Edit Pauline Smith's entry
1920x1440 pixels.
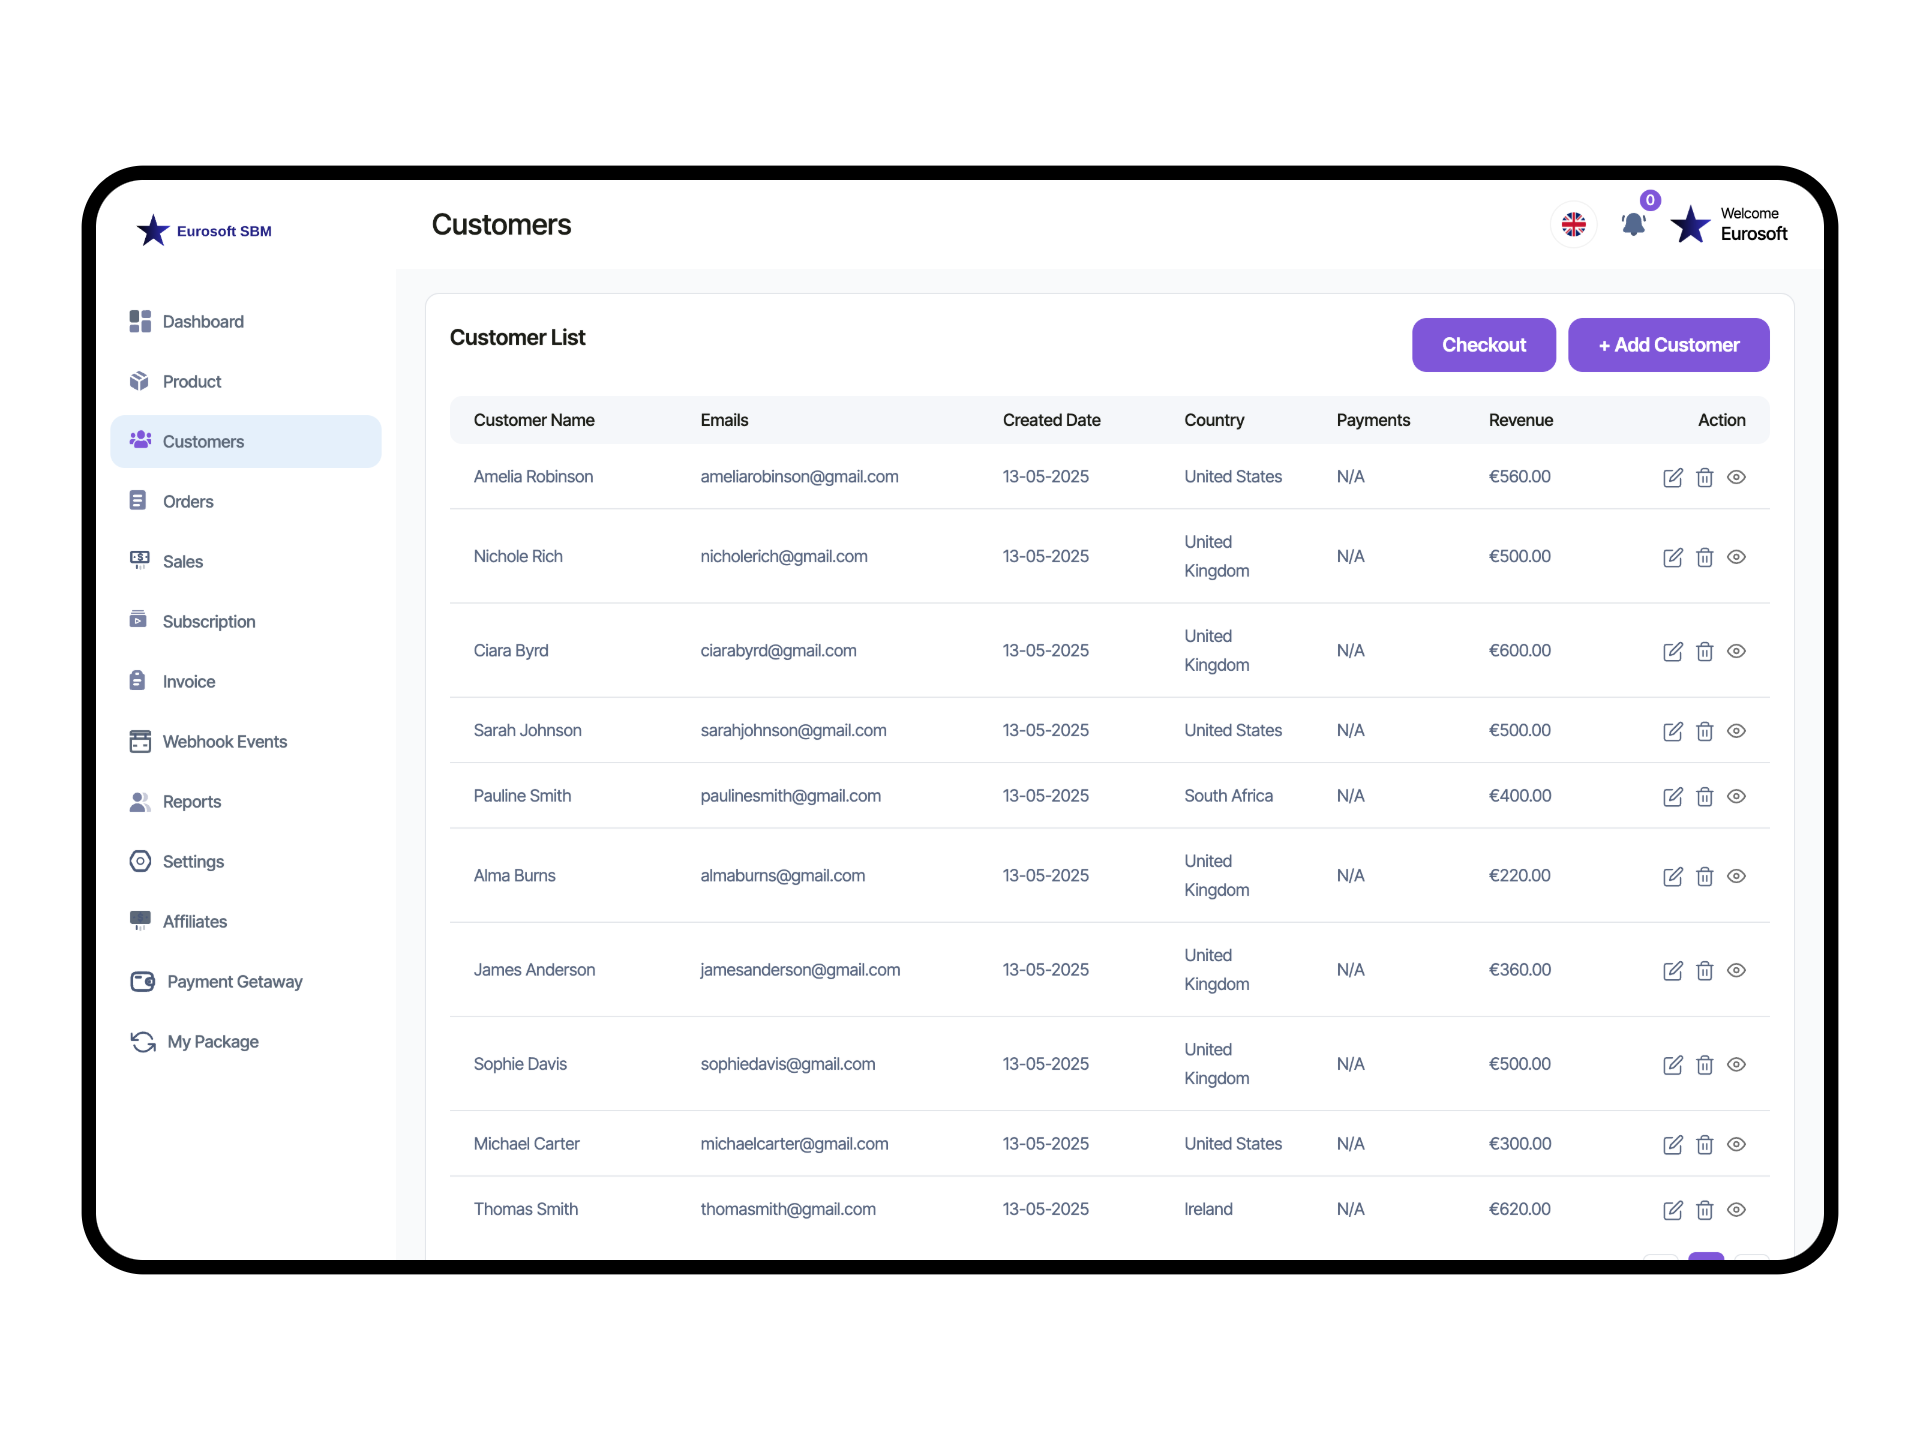click(1672, 797)
